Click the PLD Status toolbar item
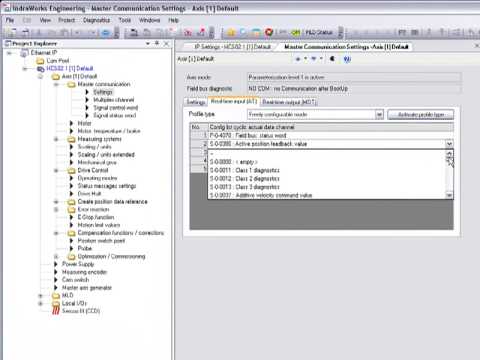The width and height of the screenshot is (480, 360). pyautogui.click(x=319, y=32)
